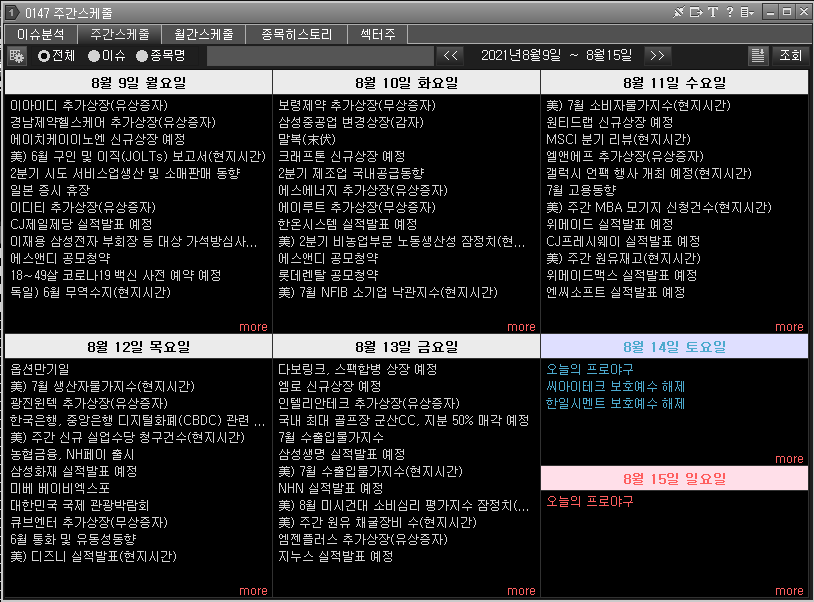The image size is (814, 602).
Task: Open the title bar list menu dropdown
Action: 747,12
